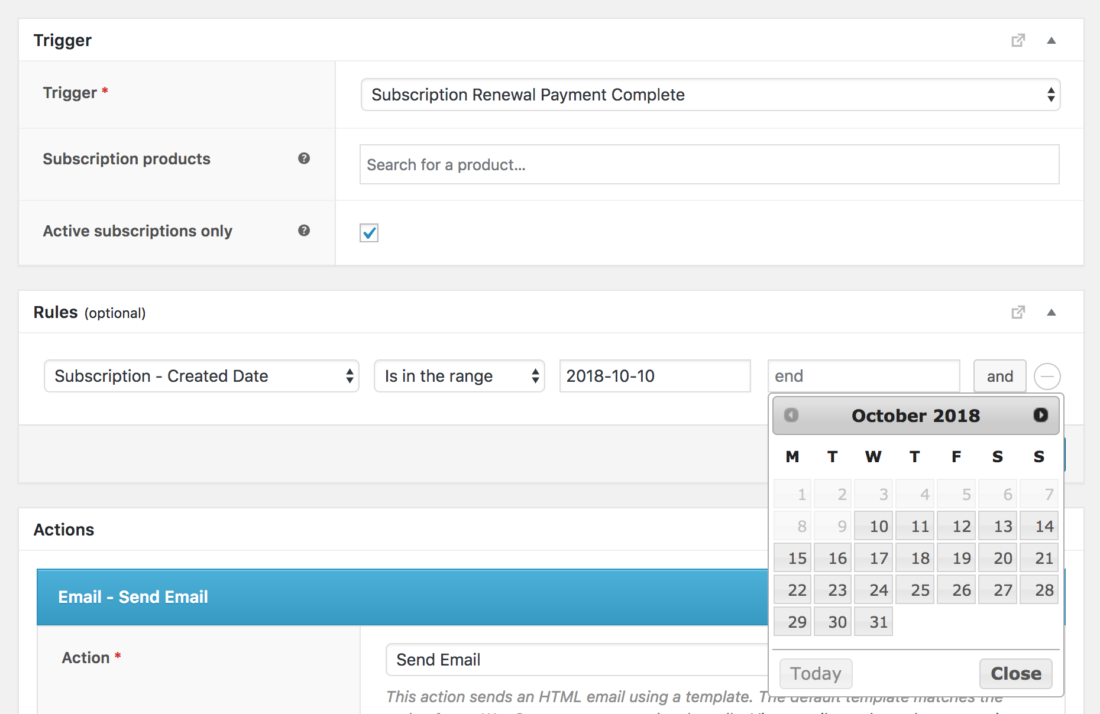This screenshot has height=714, width=1100.
Task: Change the Is in the range condition
Action: pyautogui.click(x=459, y=376)
